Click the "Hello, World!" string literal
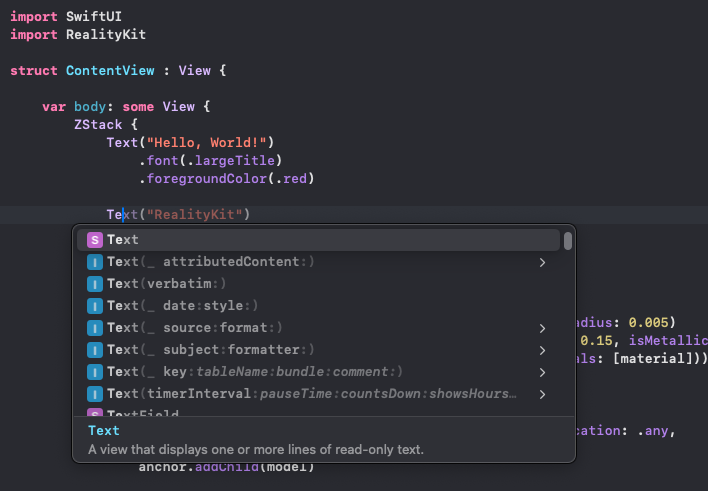 [206, 143]
